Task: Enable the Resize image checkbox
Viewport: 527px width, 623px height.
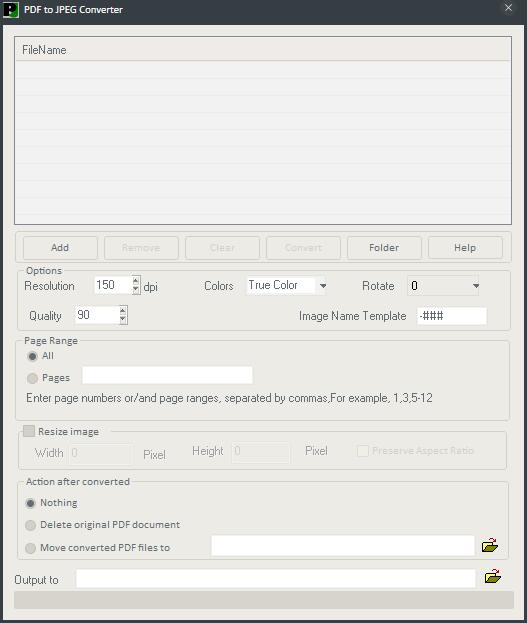Action: 29,431
